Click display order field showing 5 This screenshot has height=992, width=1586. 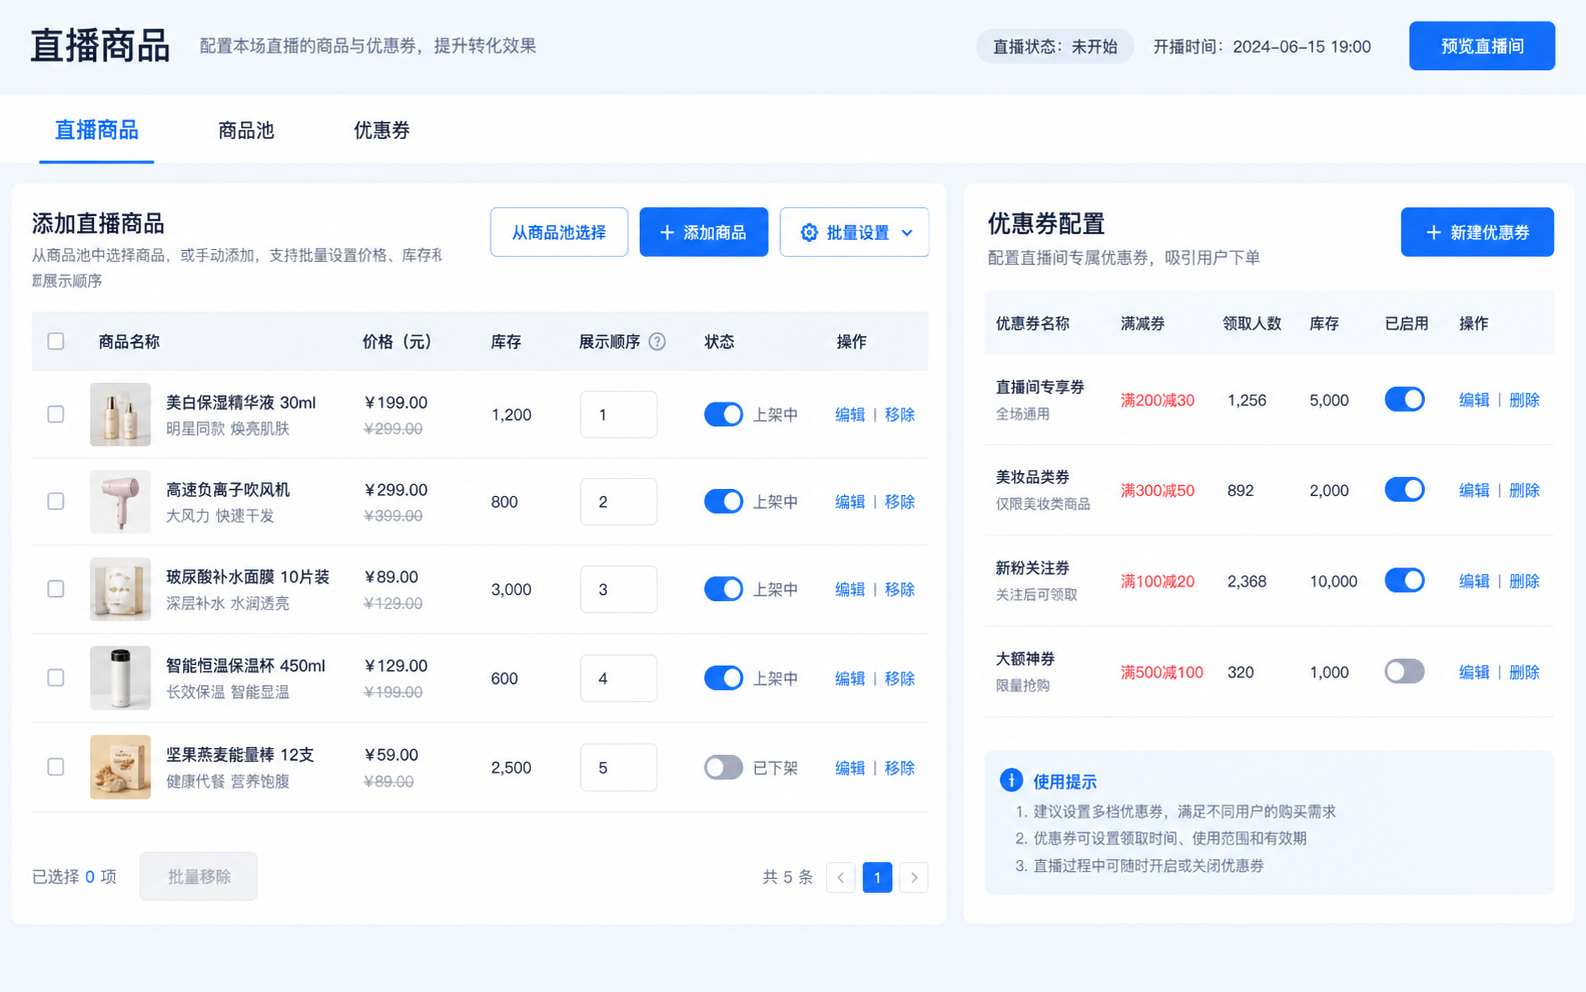(619, 768)
